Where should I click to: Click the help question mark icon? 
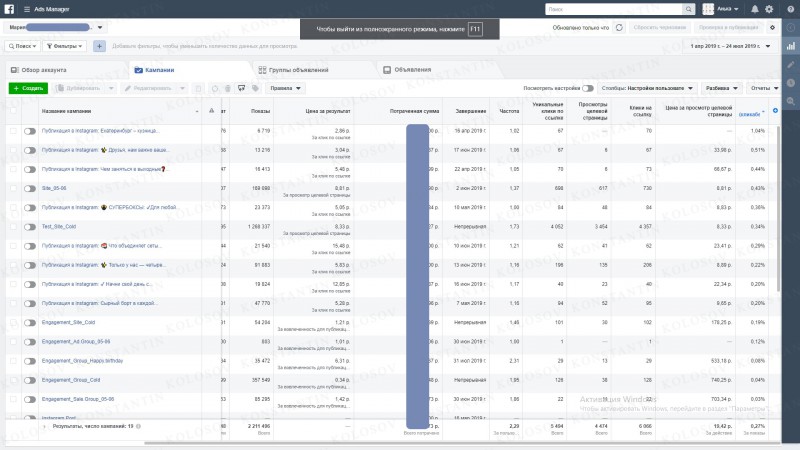[x=791, y=9]
